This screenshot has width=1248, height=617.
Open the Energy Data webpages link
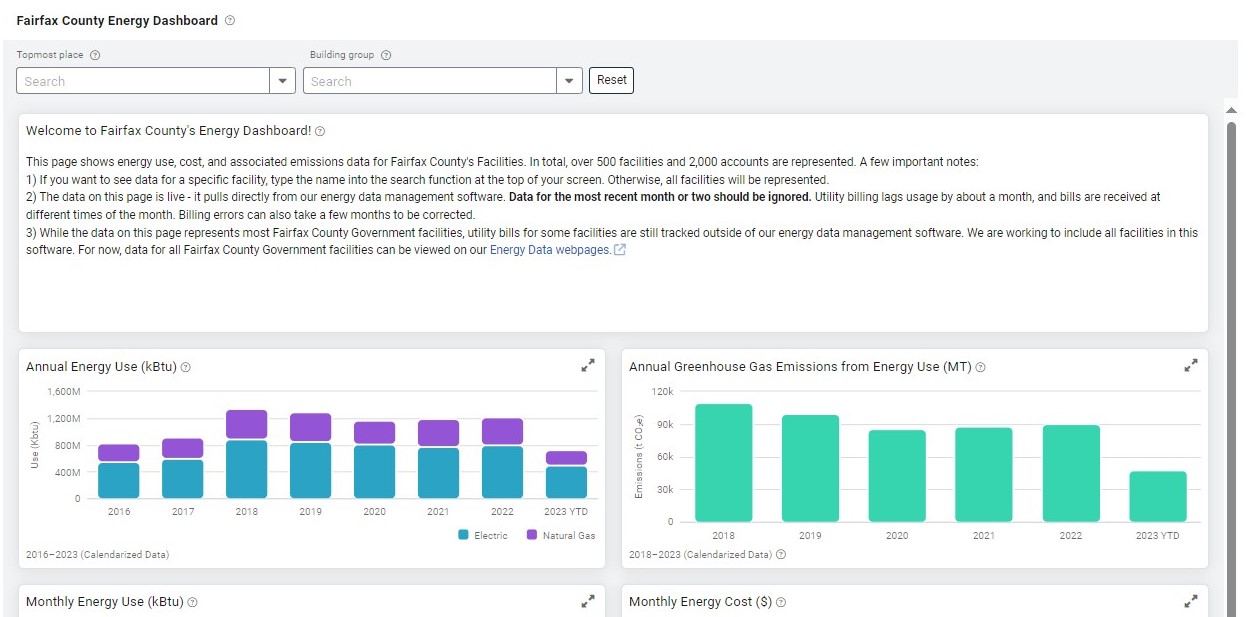coord(558,250)
